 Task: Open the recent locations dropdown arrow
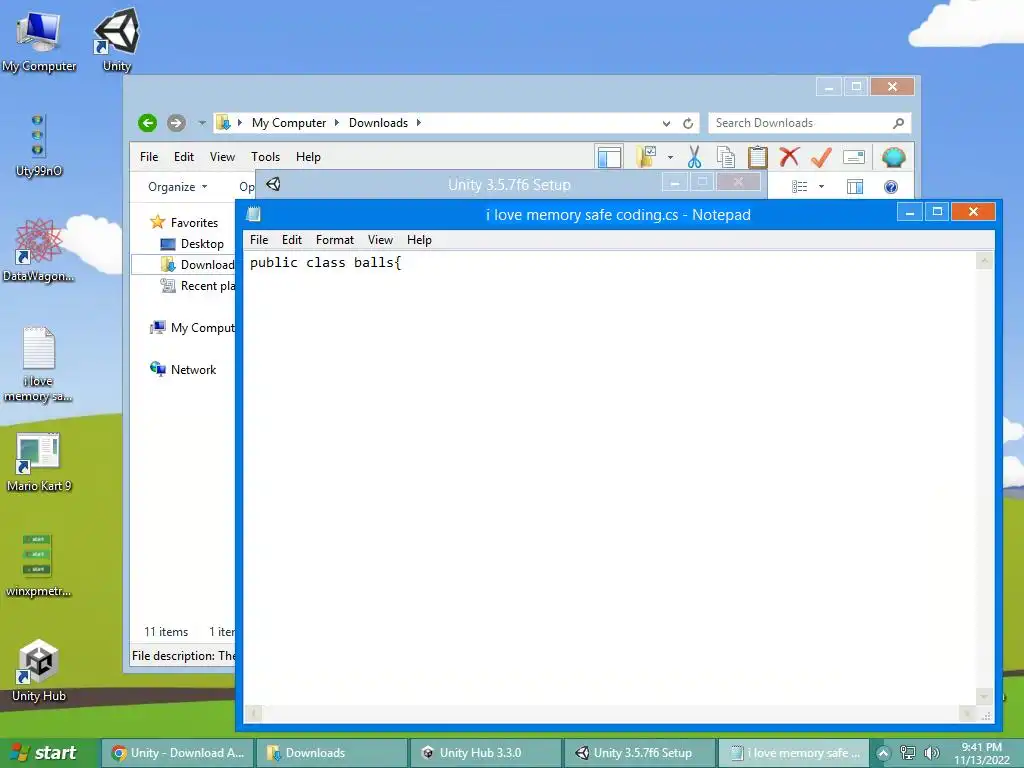click(x=202, y=123)
